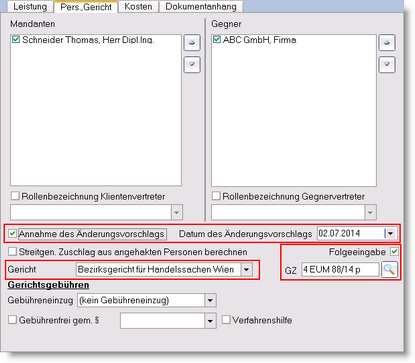
Task: Uncheck Schneider Thomas in the Mandanten list
Action: 16,40
